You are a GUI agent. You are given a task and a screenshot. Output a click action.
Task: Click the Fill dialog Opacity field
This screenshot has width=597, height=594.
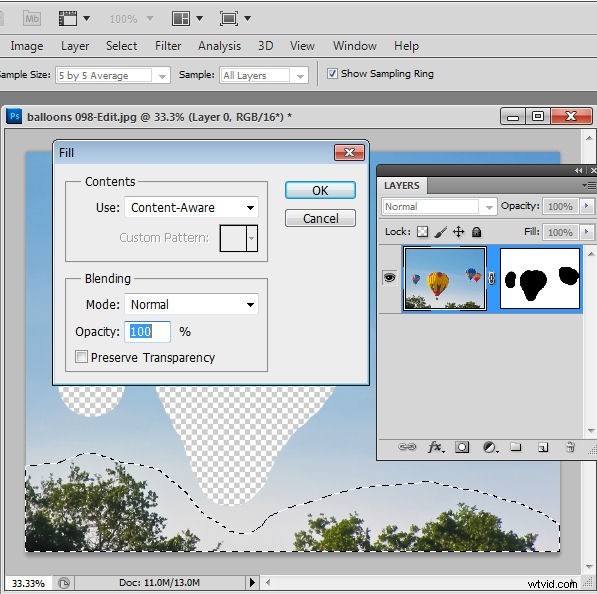147,331
